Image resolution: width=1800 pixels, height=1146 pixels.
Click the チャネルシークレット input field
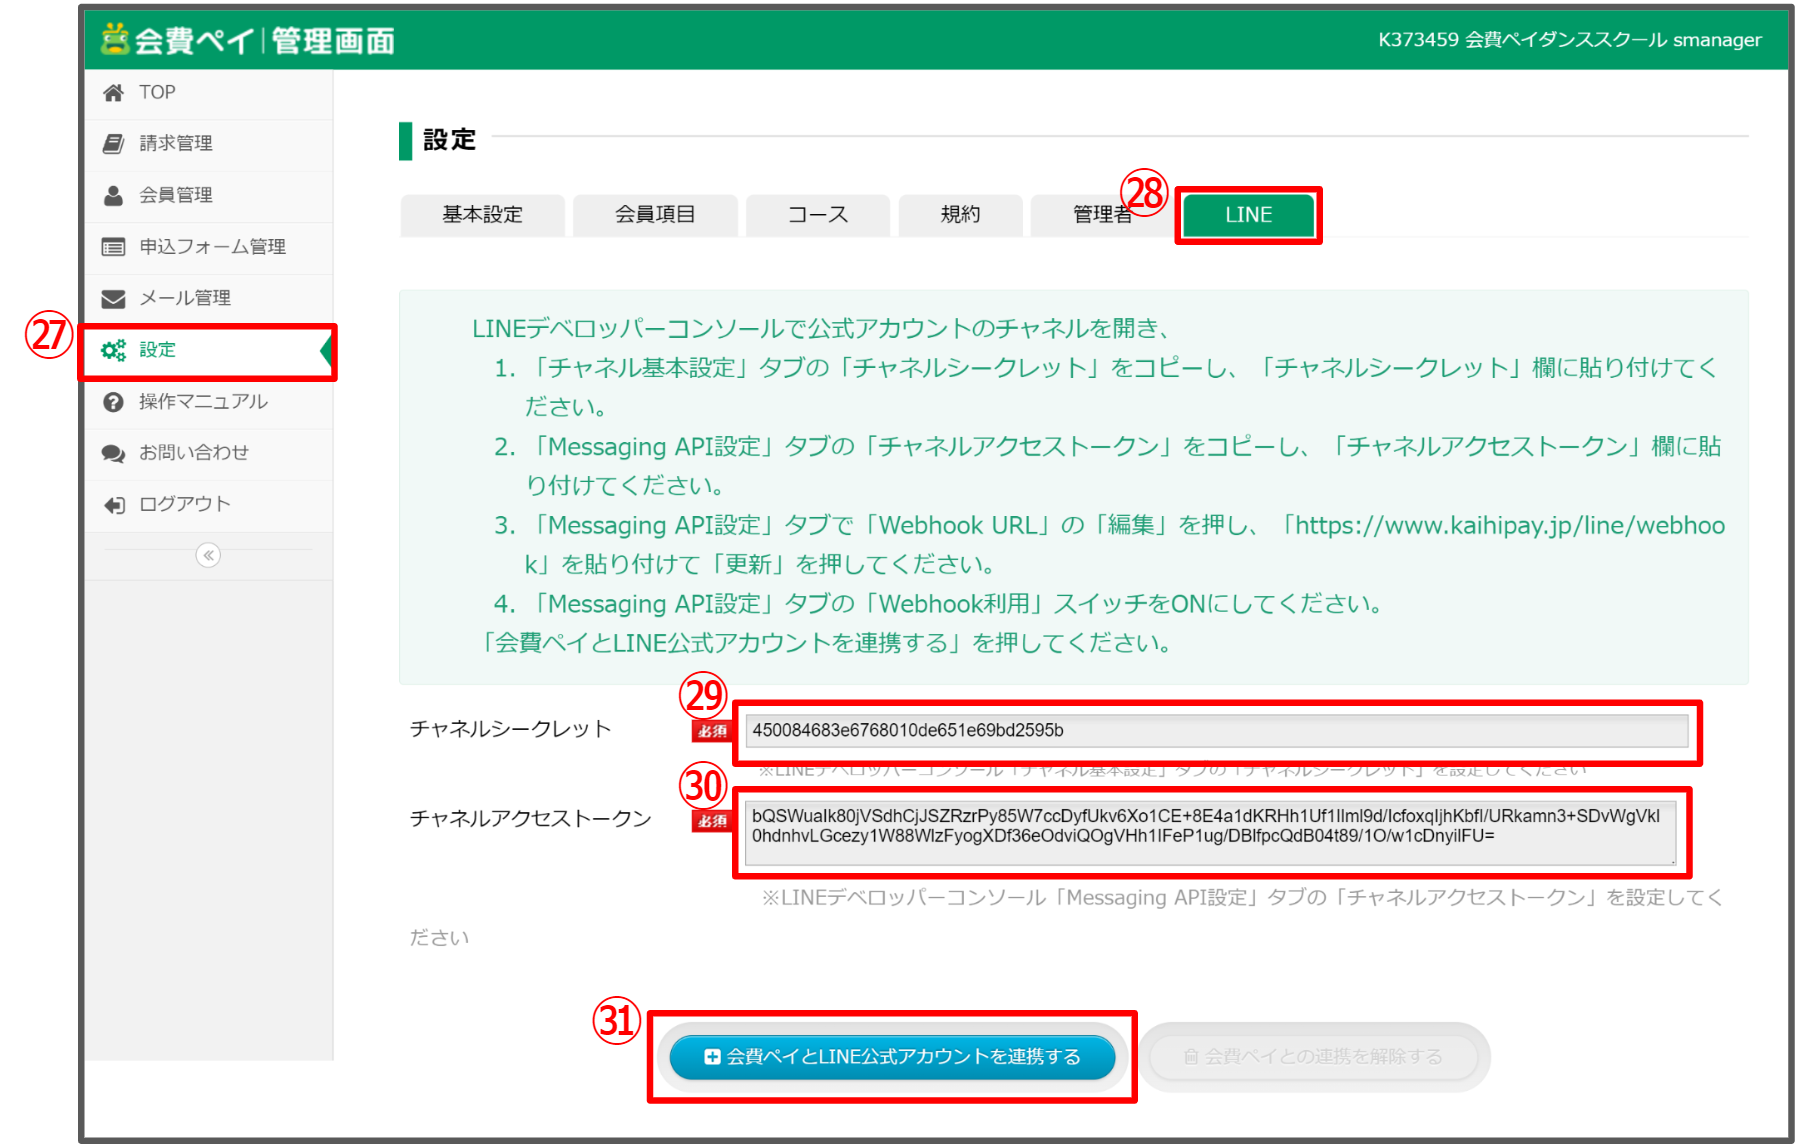[x=1216, y=731]
